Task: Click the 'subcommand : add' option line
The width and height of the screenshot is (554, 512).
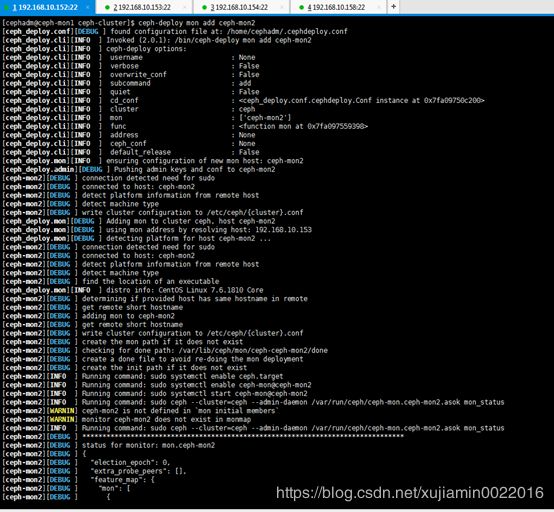Action: point(127,83)
